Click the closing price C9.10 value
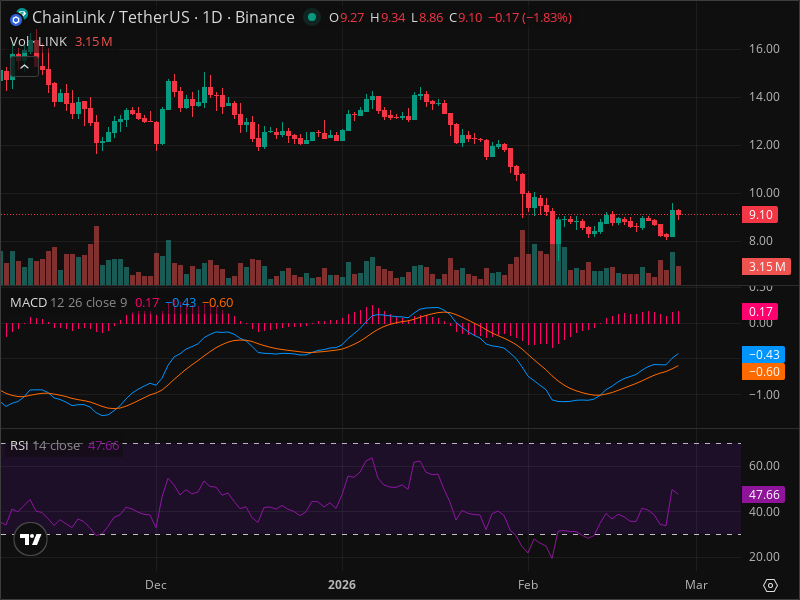This screenshot has width=800, height=600. 466,18
